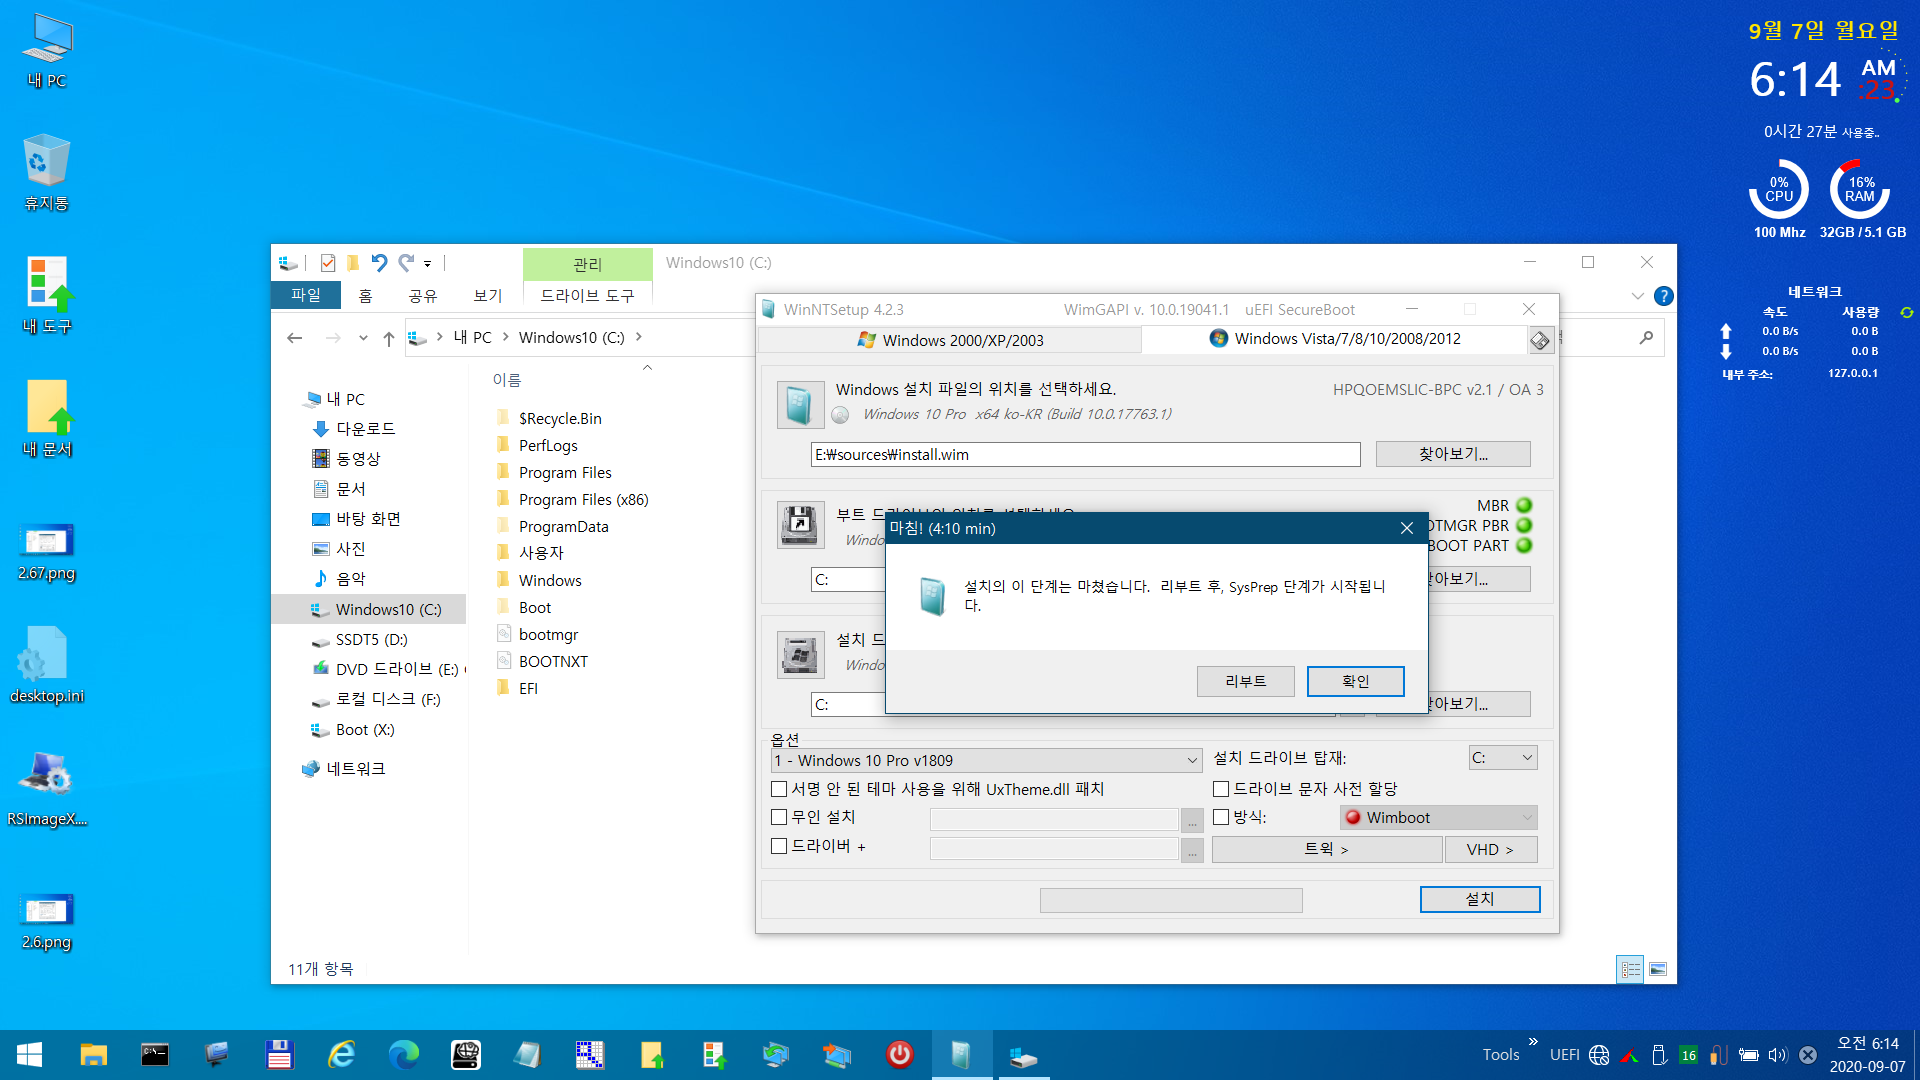Open the 트윅 > options button
Viewport: 1920px width, 1080px height.
1327,849
